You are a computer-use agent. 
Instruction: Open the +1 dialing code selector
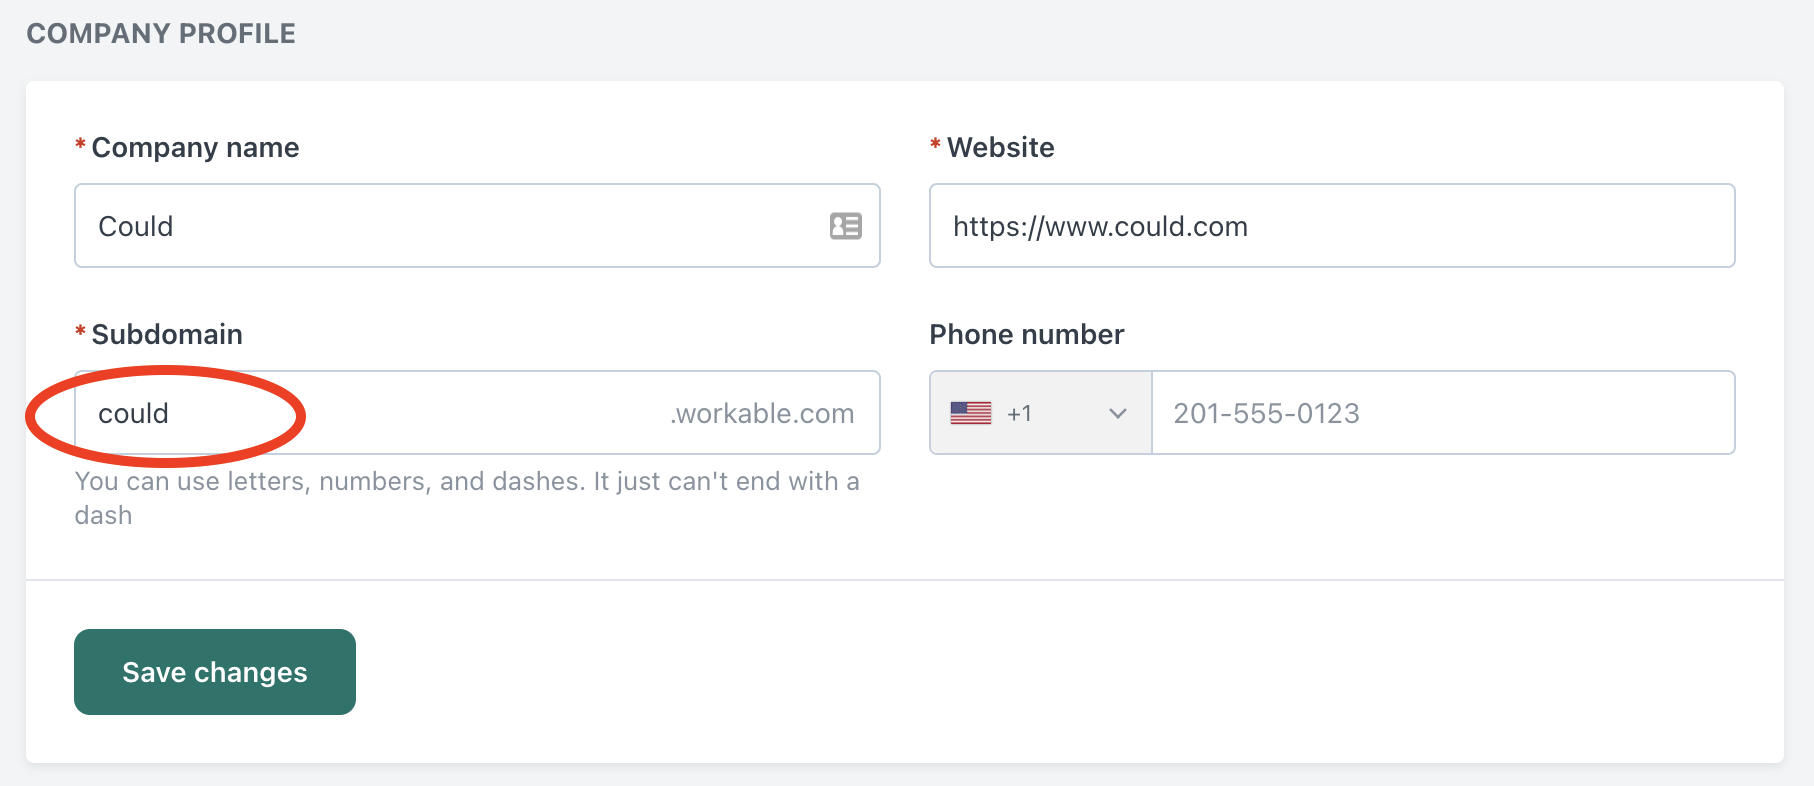coord(1041,413)
